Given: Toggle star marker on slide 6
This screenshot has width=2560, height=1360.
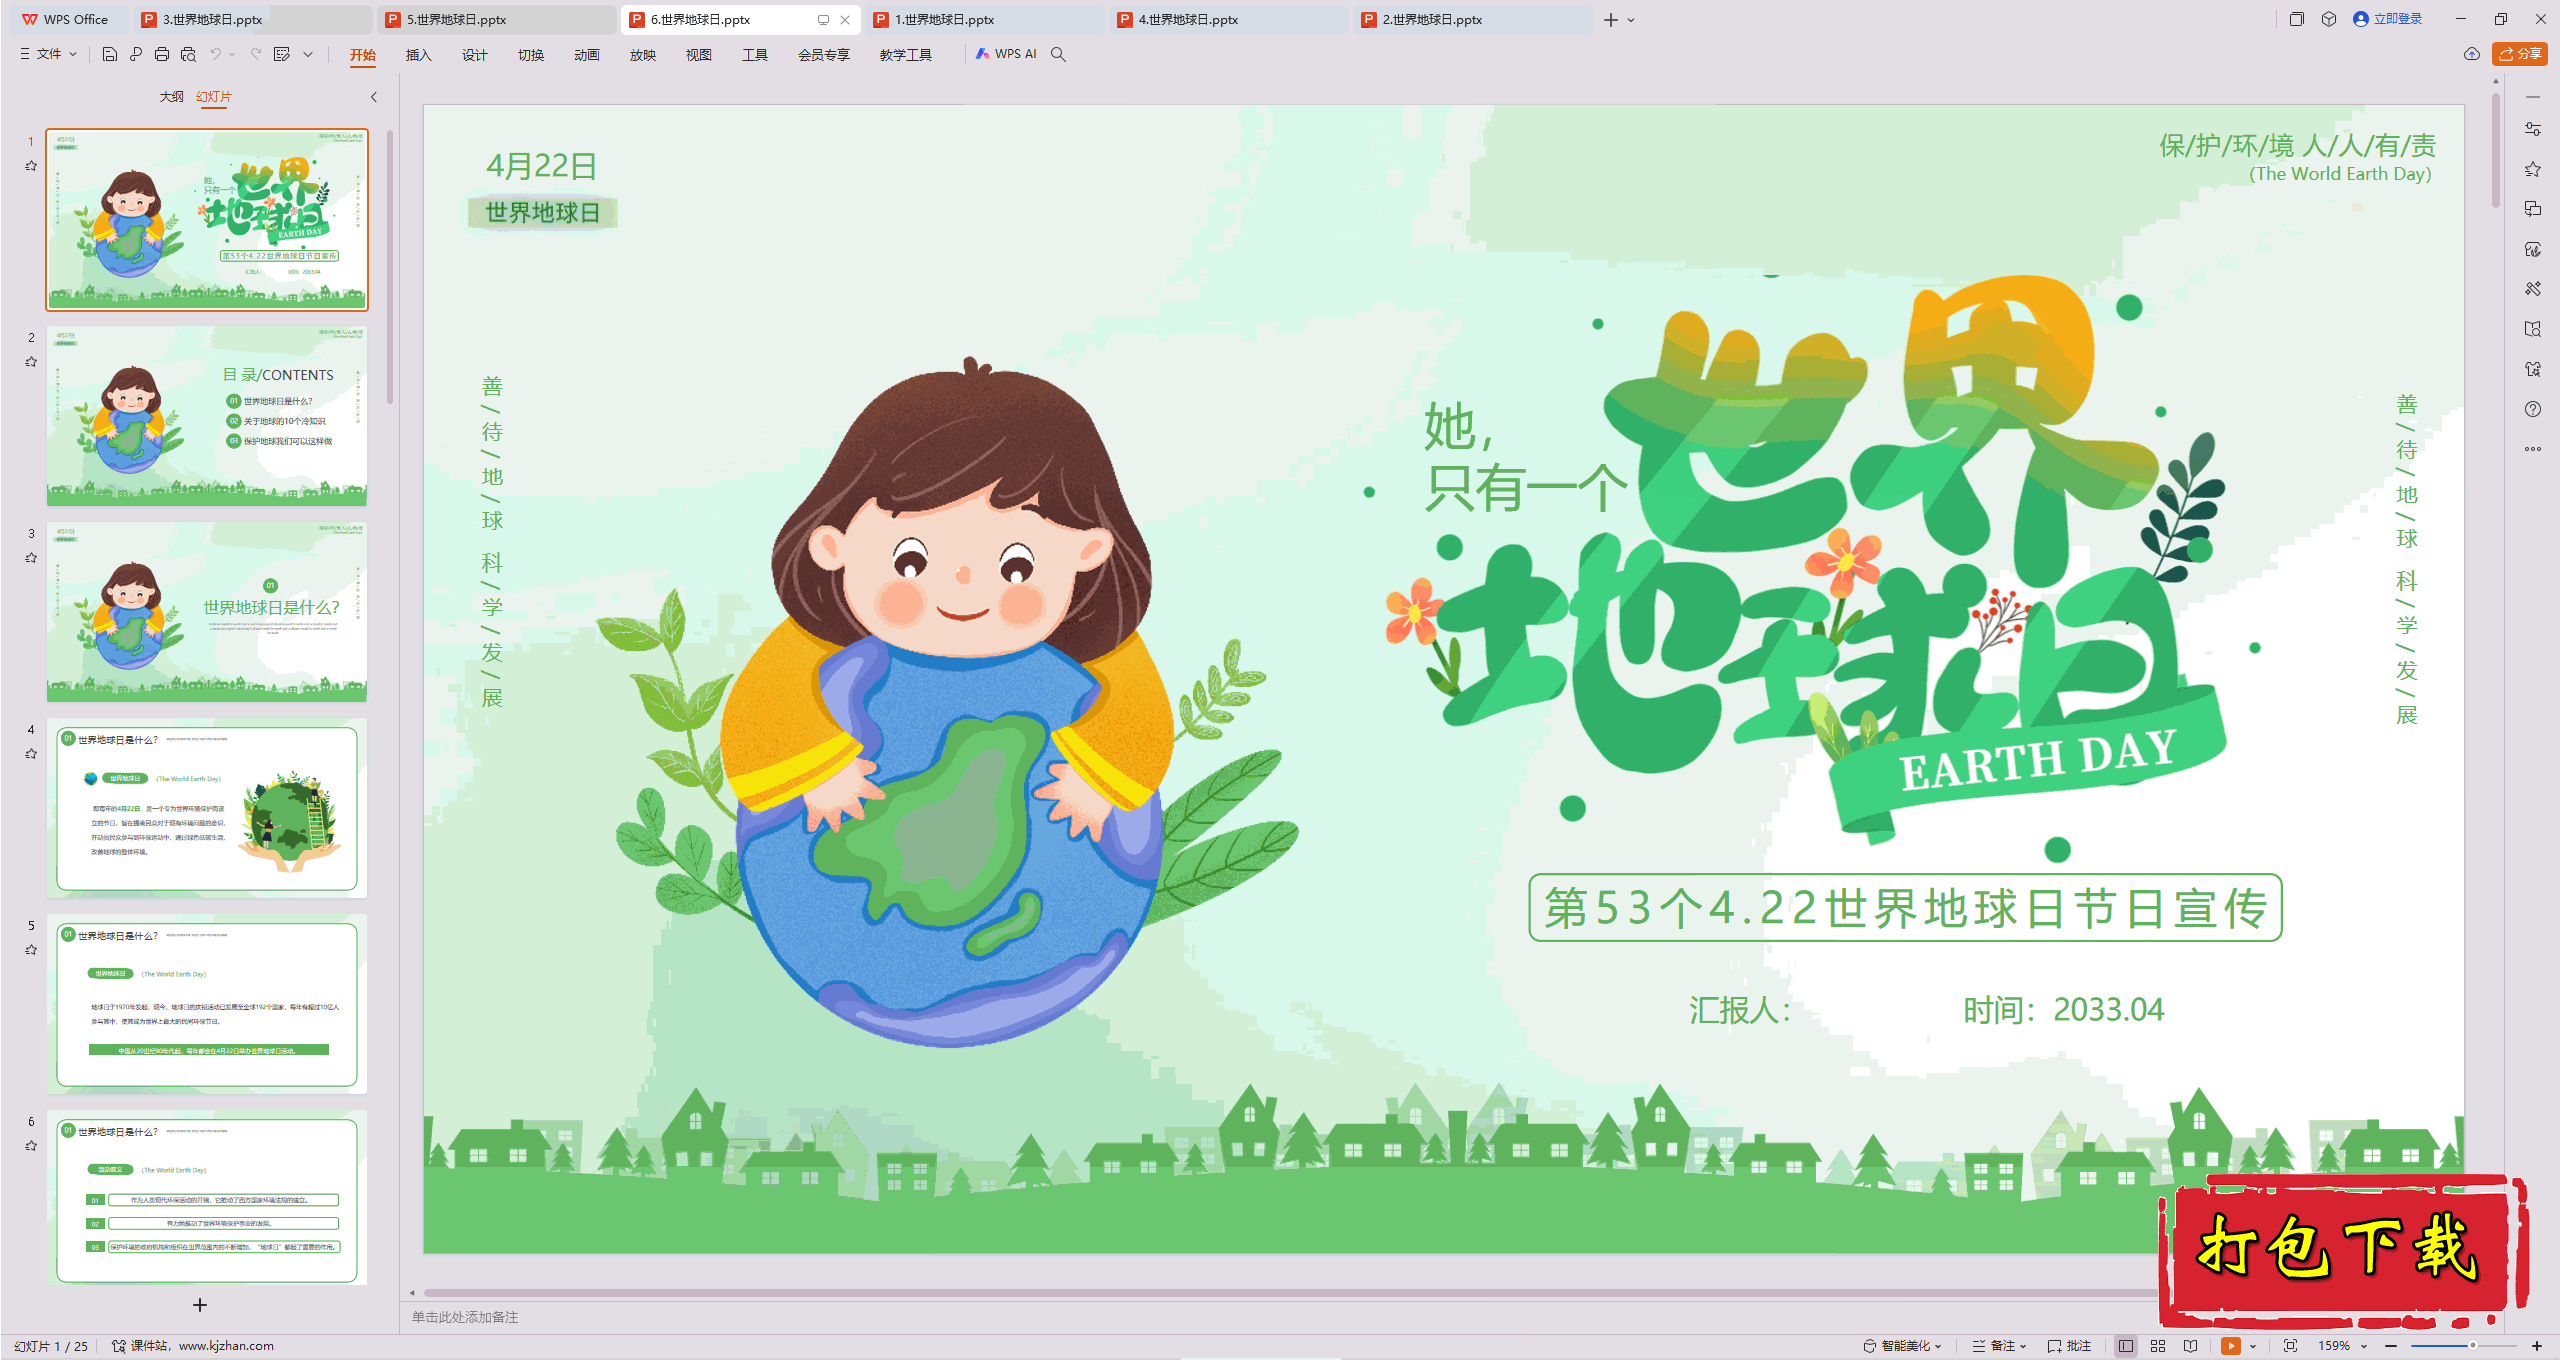Looking at the screenshot, I should point(31,1146).
